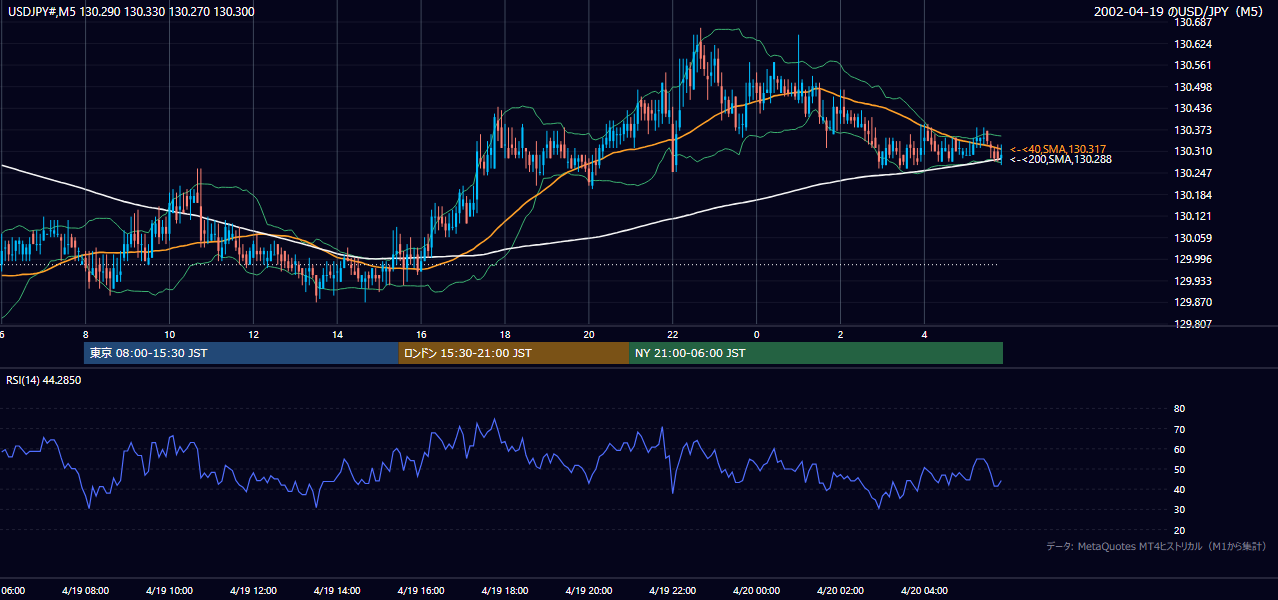The width and height of the screenshot is (1278, 600).
Task: Click the 4/19 08:00 time axis label
Action: 84,590
